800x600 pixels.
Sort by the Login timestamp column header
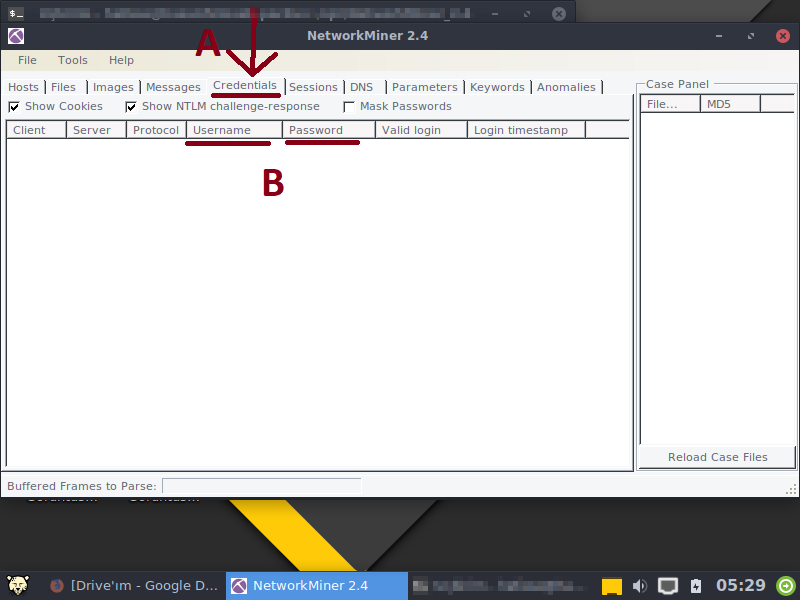[x=526, y=130]
